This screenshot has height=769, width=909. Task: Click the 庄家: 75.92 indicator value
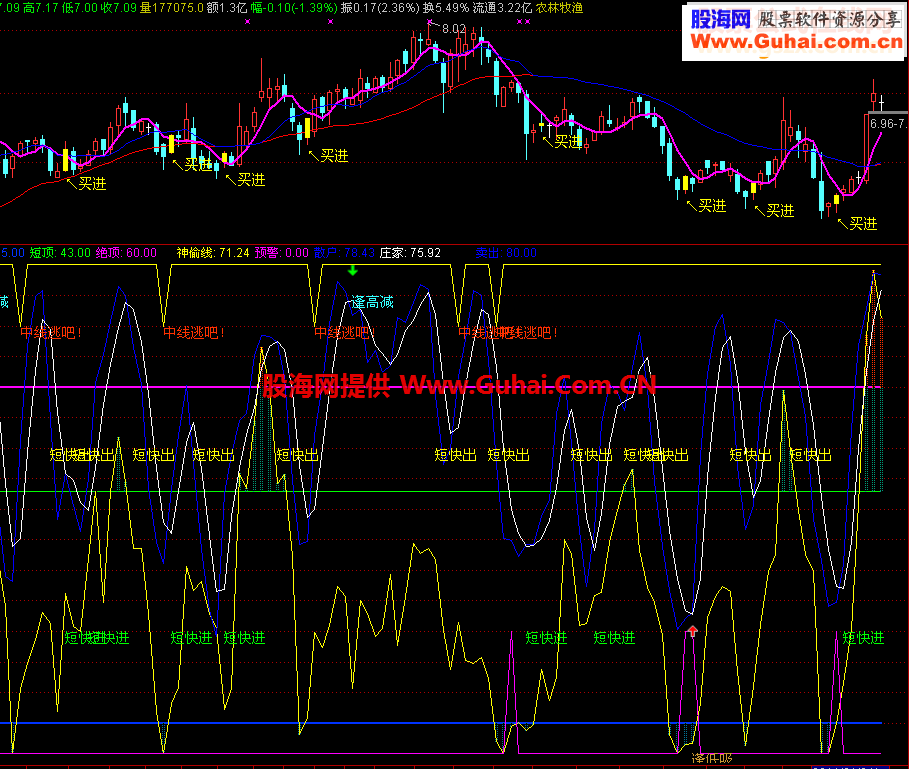(410, 253)
